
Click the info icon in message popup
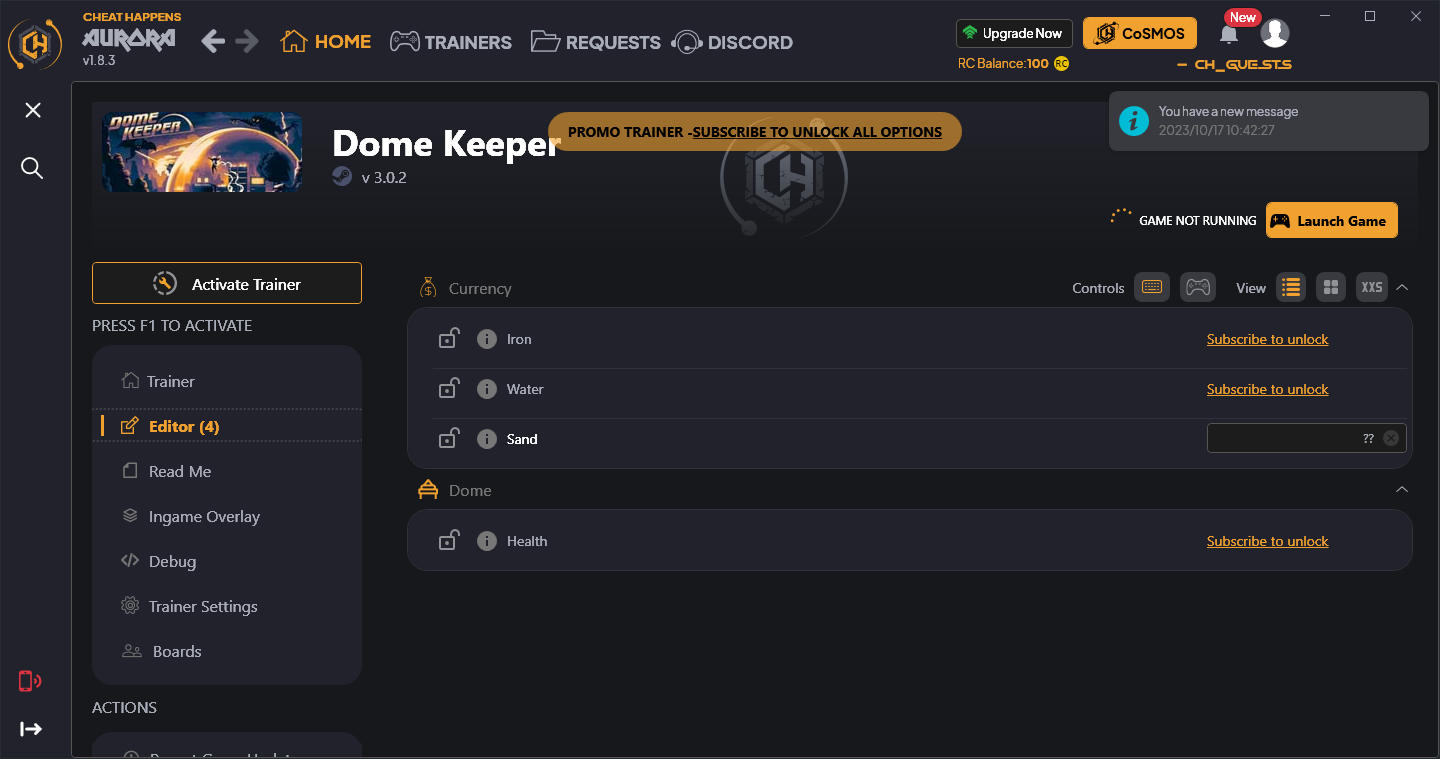1133,121
